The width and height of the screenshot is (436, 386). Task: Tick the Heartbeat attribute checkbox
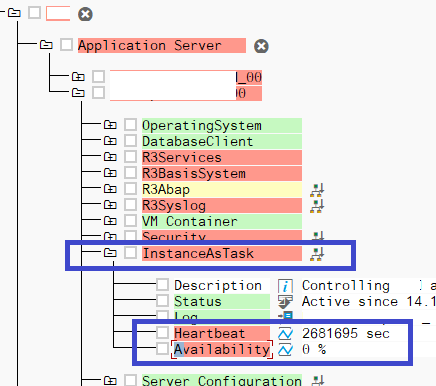pyautogui.click(x=162, y=333)
